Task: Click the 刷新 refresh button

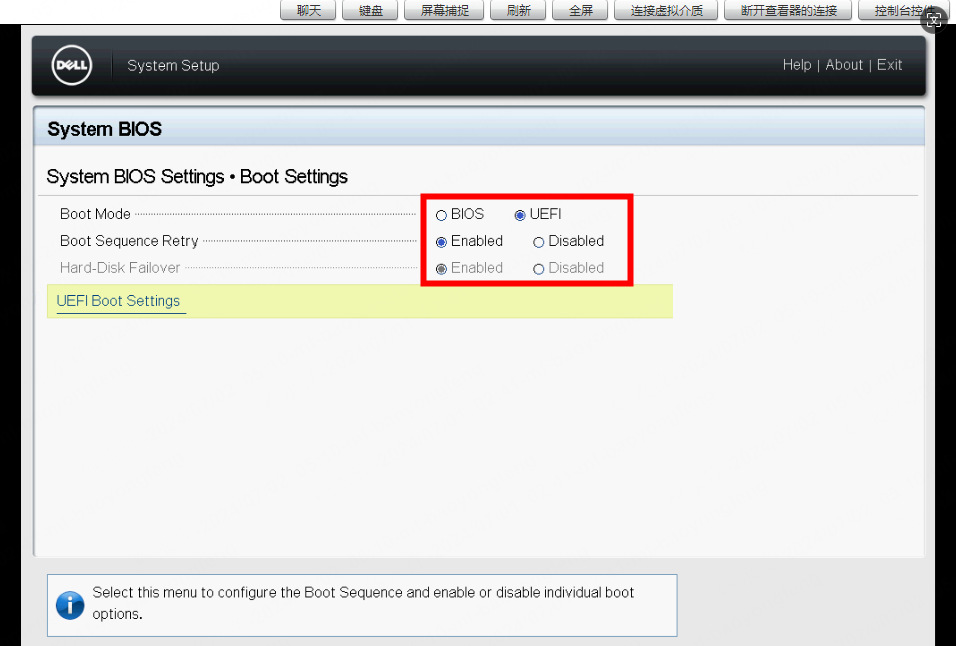Action: [x=518, y=10]
